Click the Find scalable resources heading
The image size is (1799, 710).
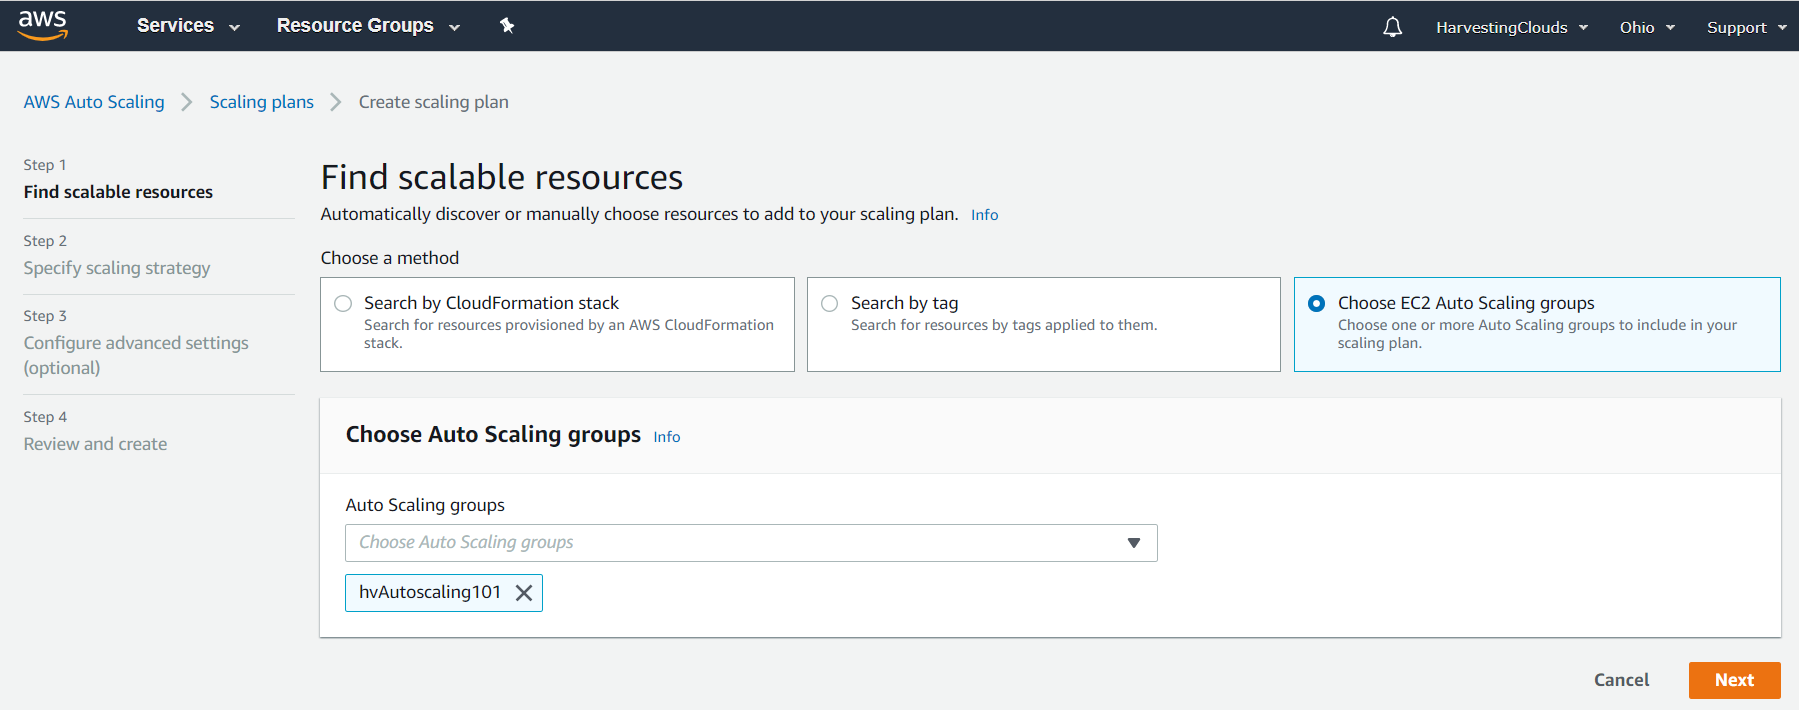[501, 177]
